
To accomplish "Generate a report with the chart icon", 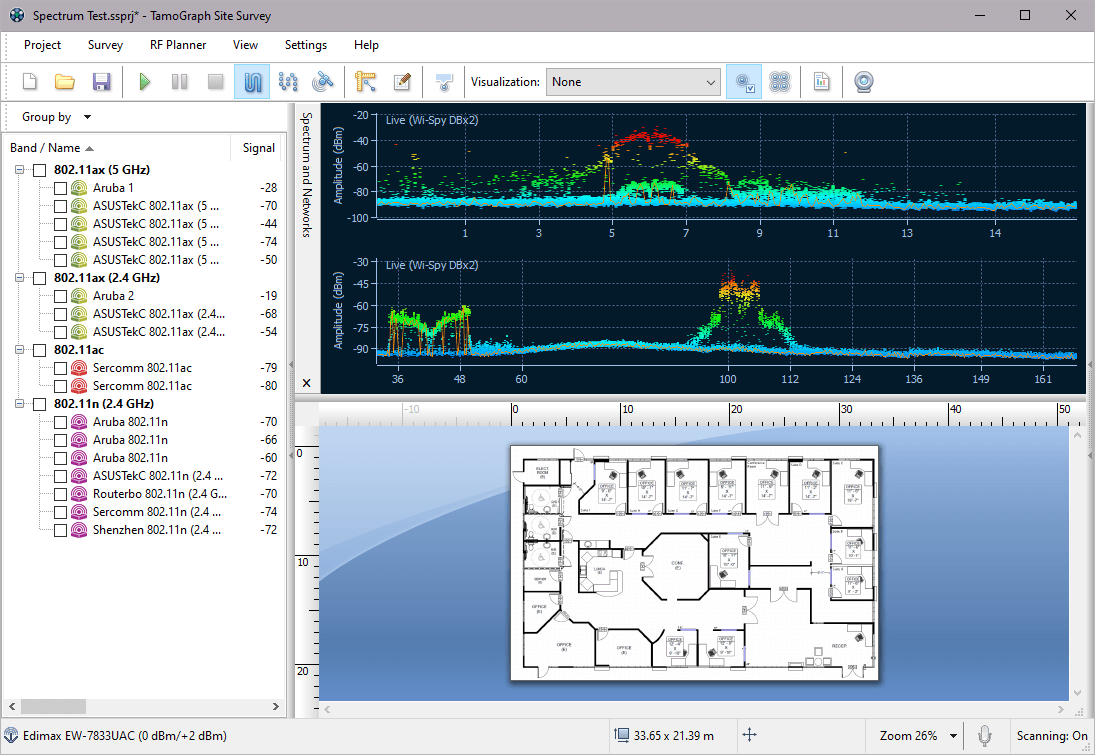I will tap(821, 82).
